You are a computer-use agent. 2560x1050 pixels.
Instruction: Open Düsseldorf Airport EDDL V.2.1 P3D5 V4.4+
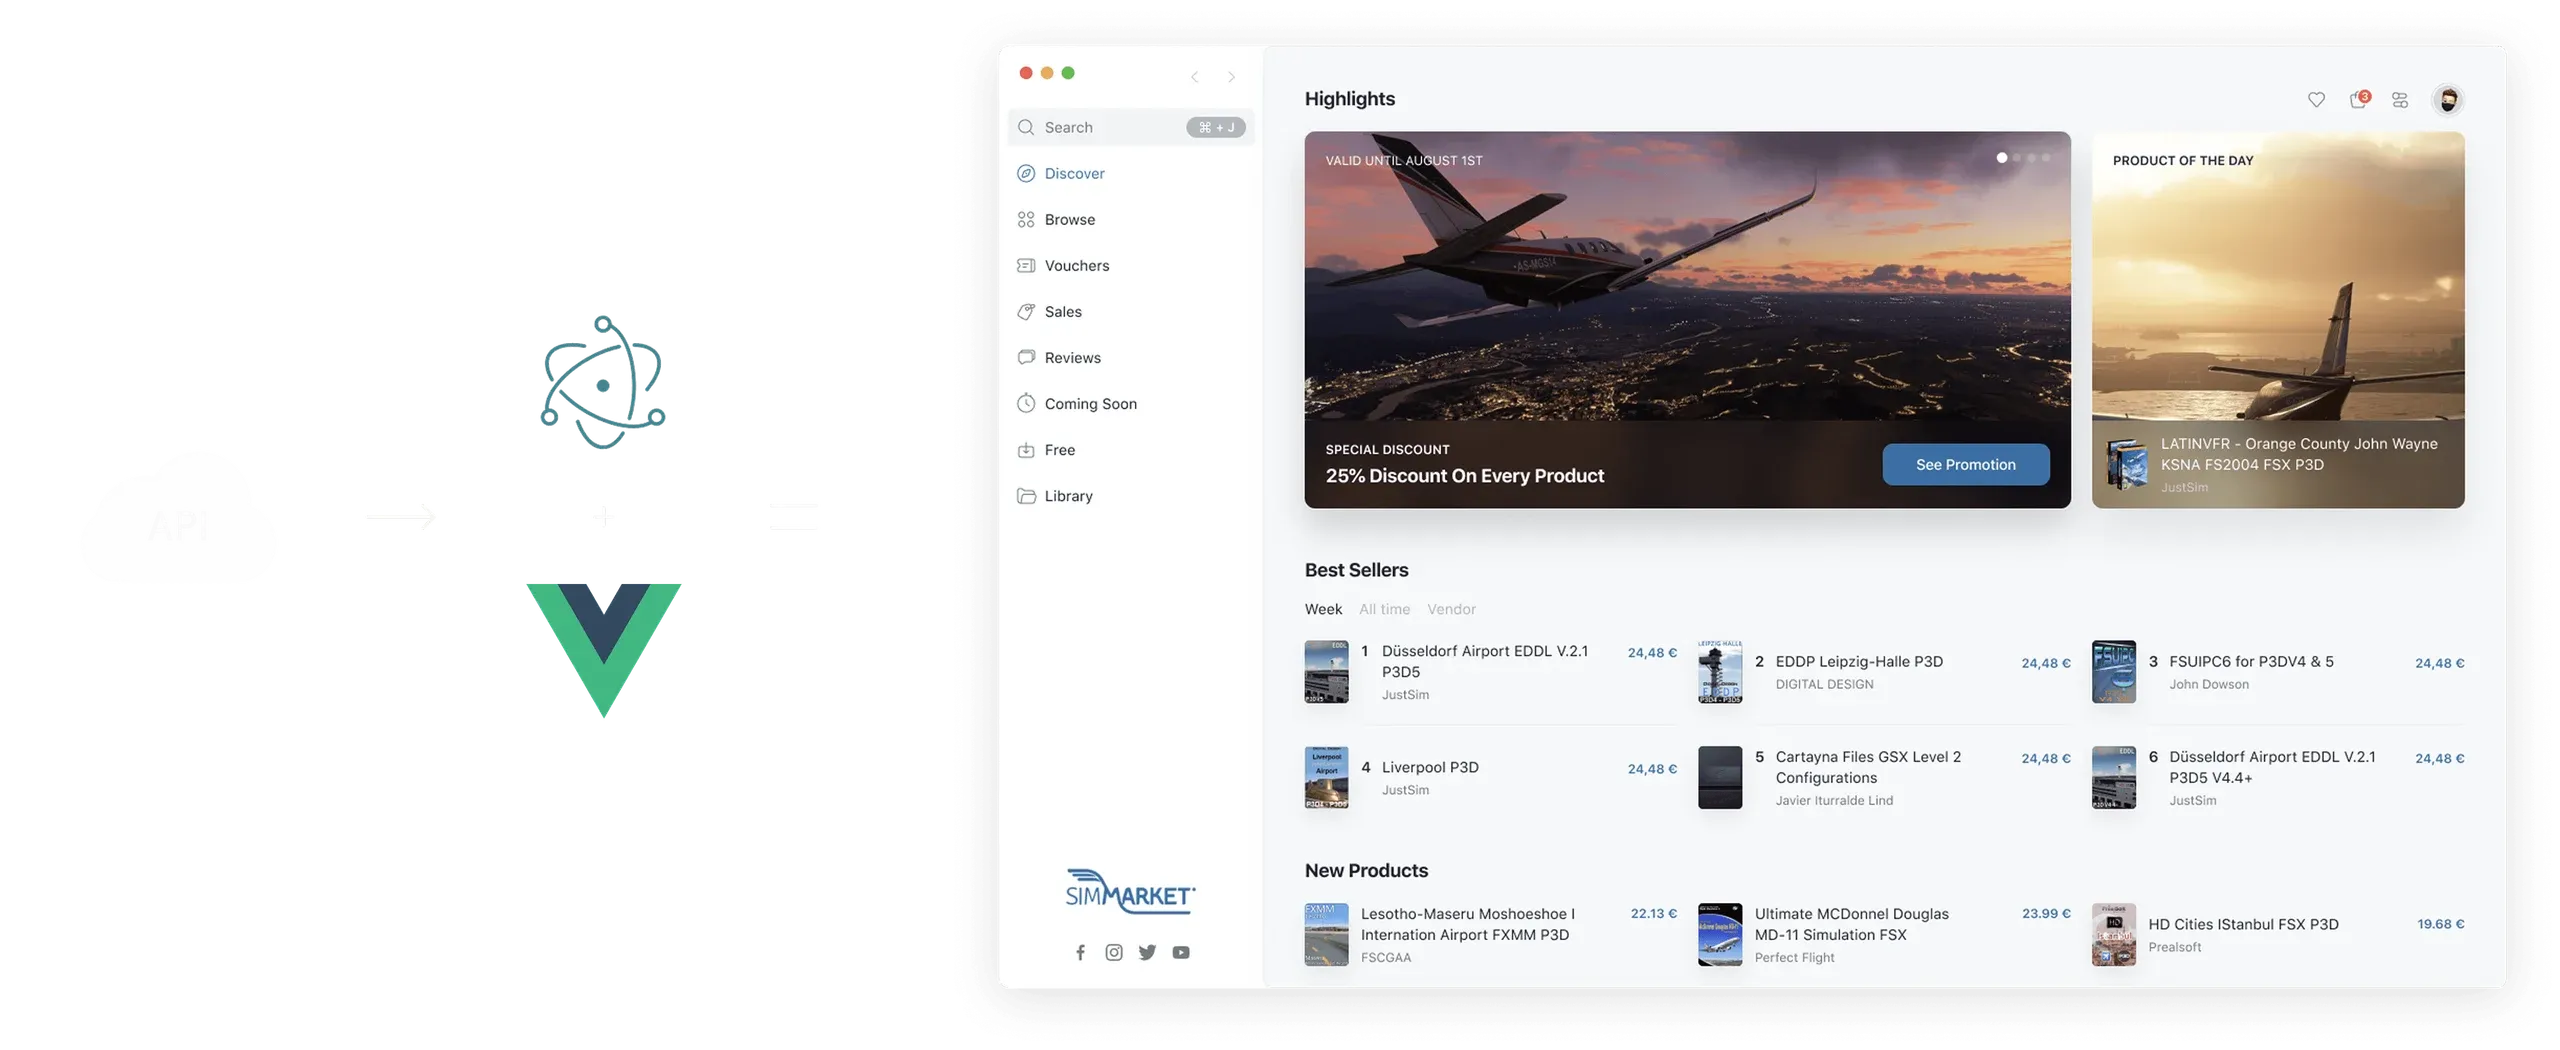2277,777
